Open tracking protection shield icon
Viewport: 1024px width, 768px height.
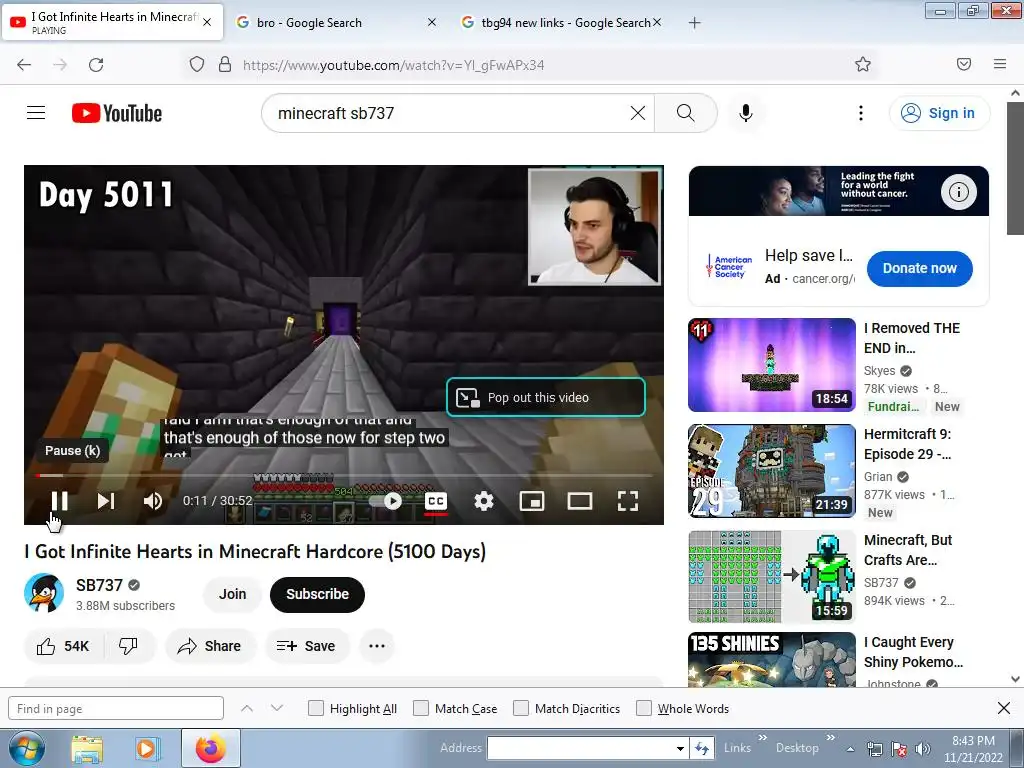197,65
